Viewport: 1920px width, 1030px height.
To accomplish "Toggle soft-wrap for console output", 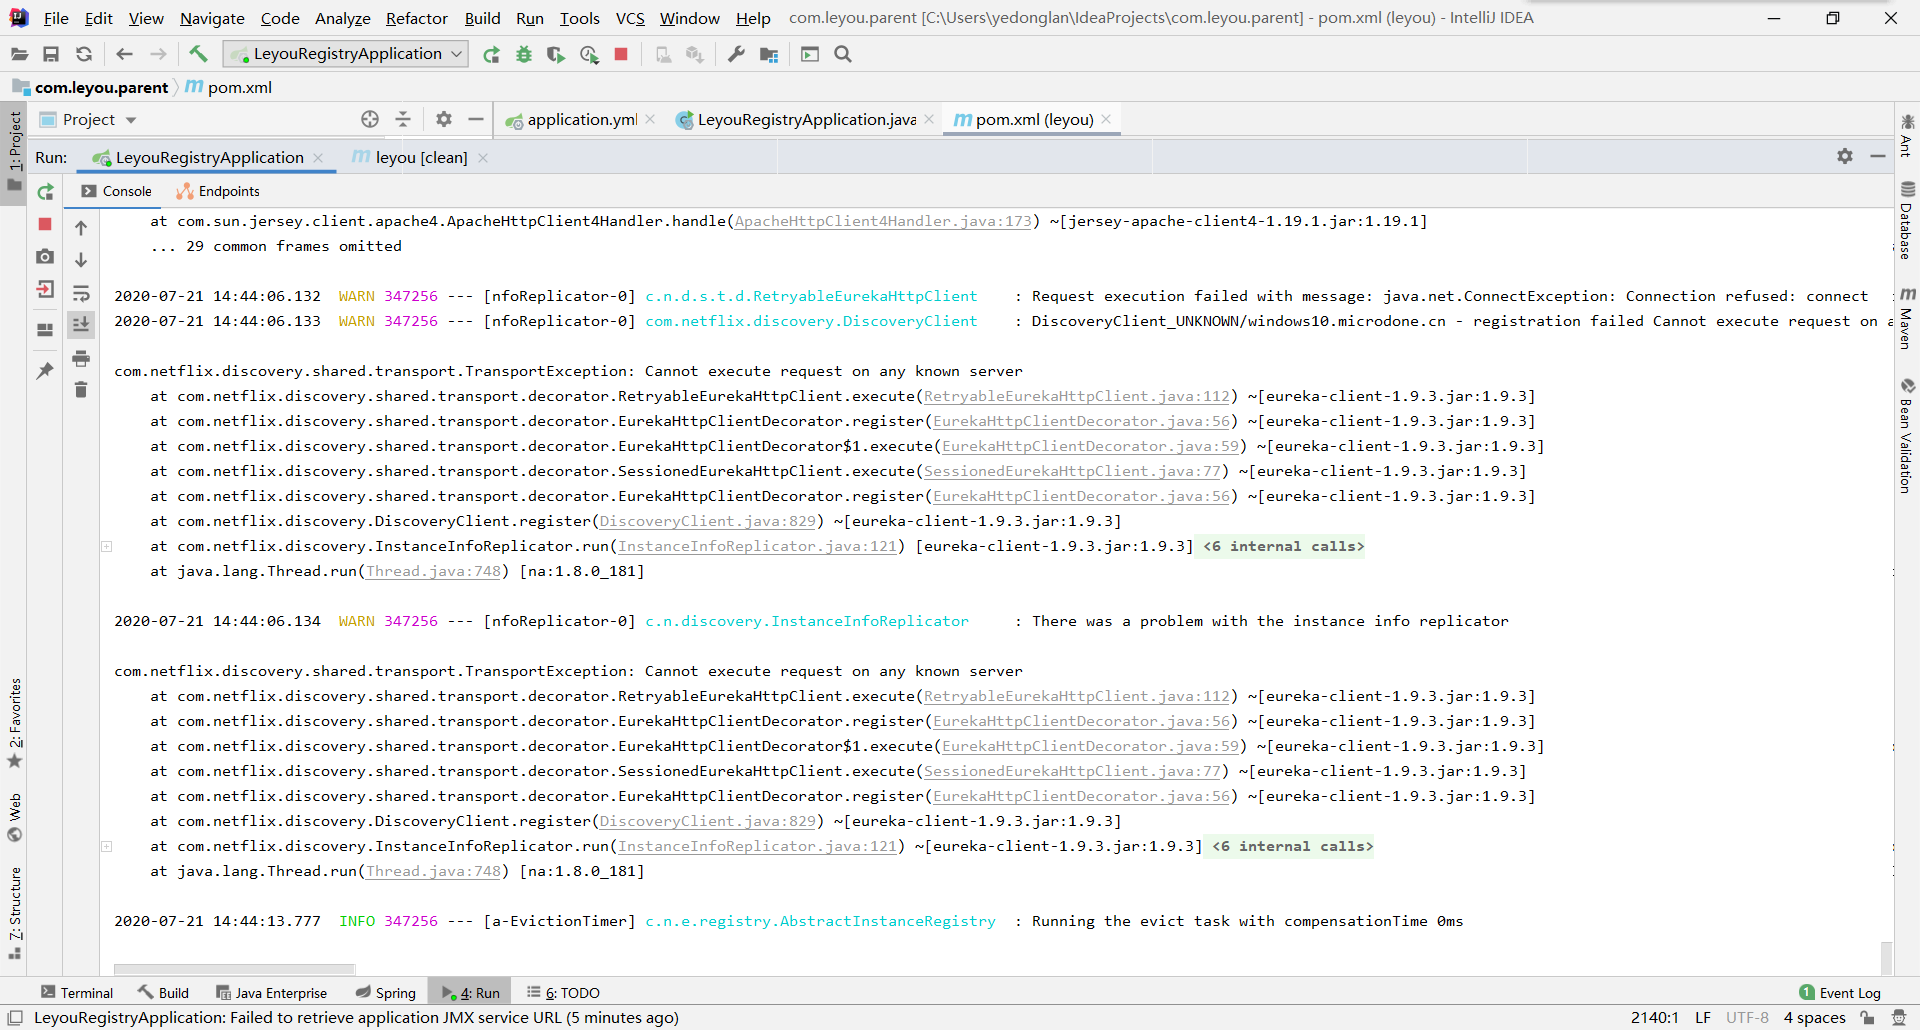I will click(x=81, y=293).
